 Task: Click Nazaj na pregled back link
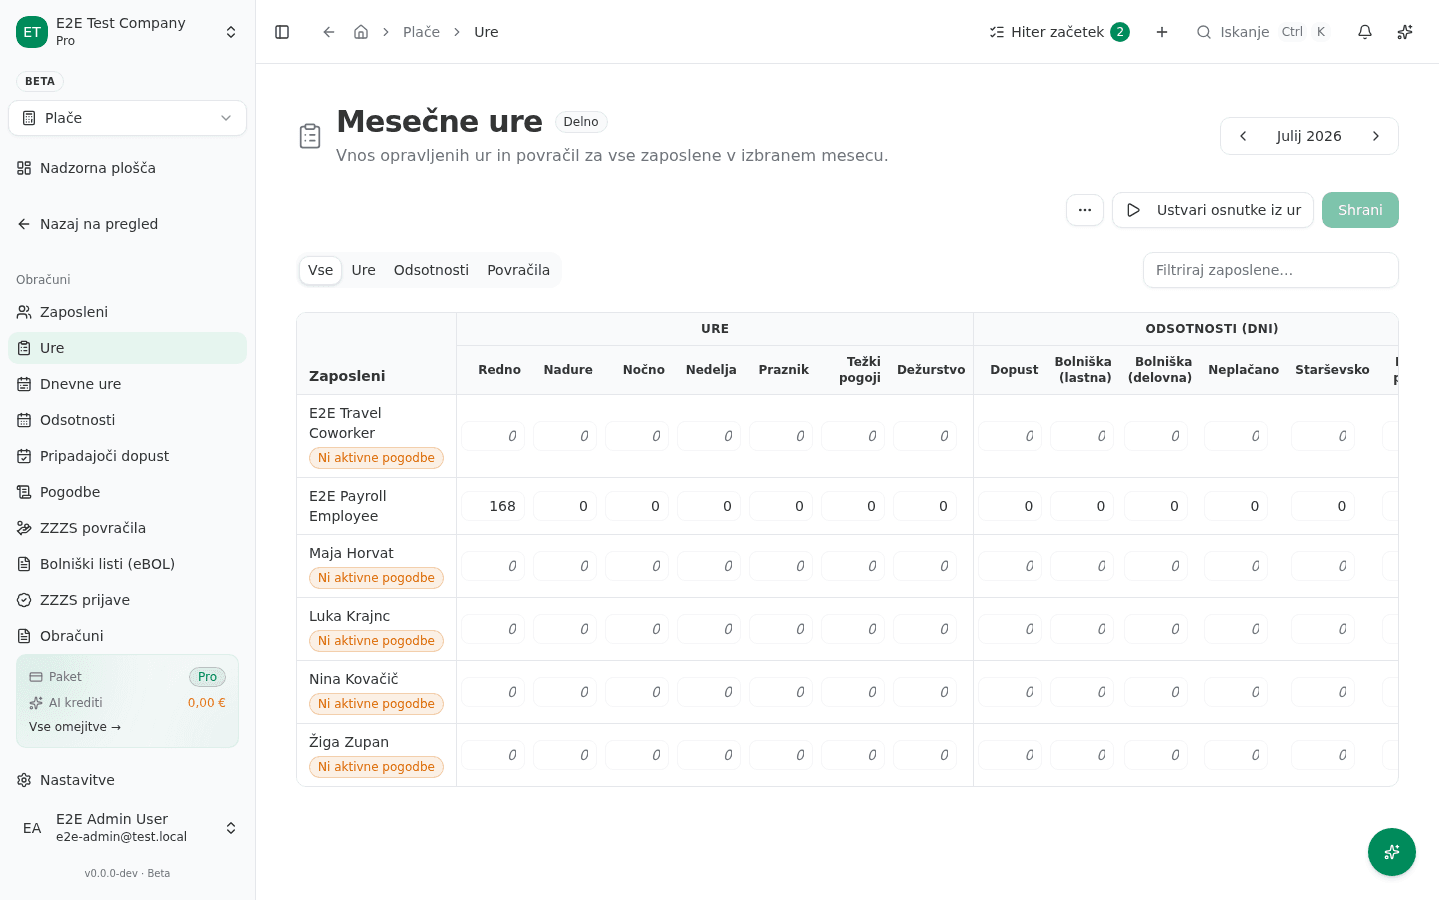coord(127,224)
